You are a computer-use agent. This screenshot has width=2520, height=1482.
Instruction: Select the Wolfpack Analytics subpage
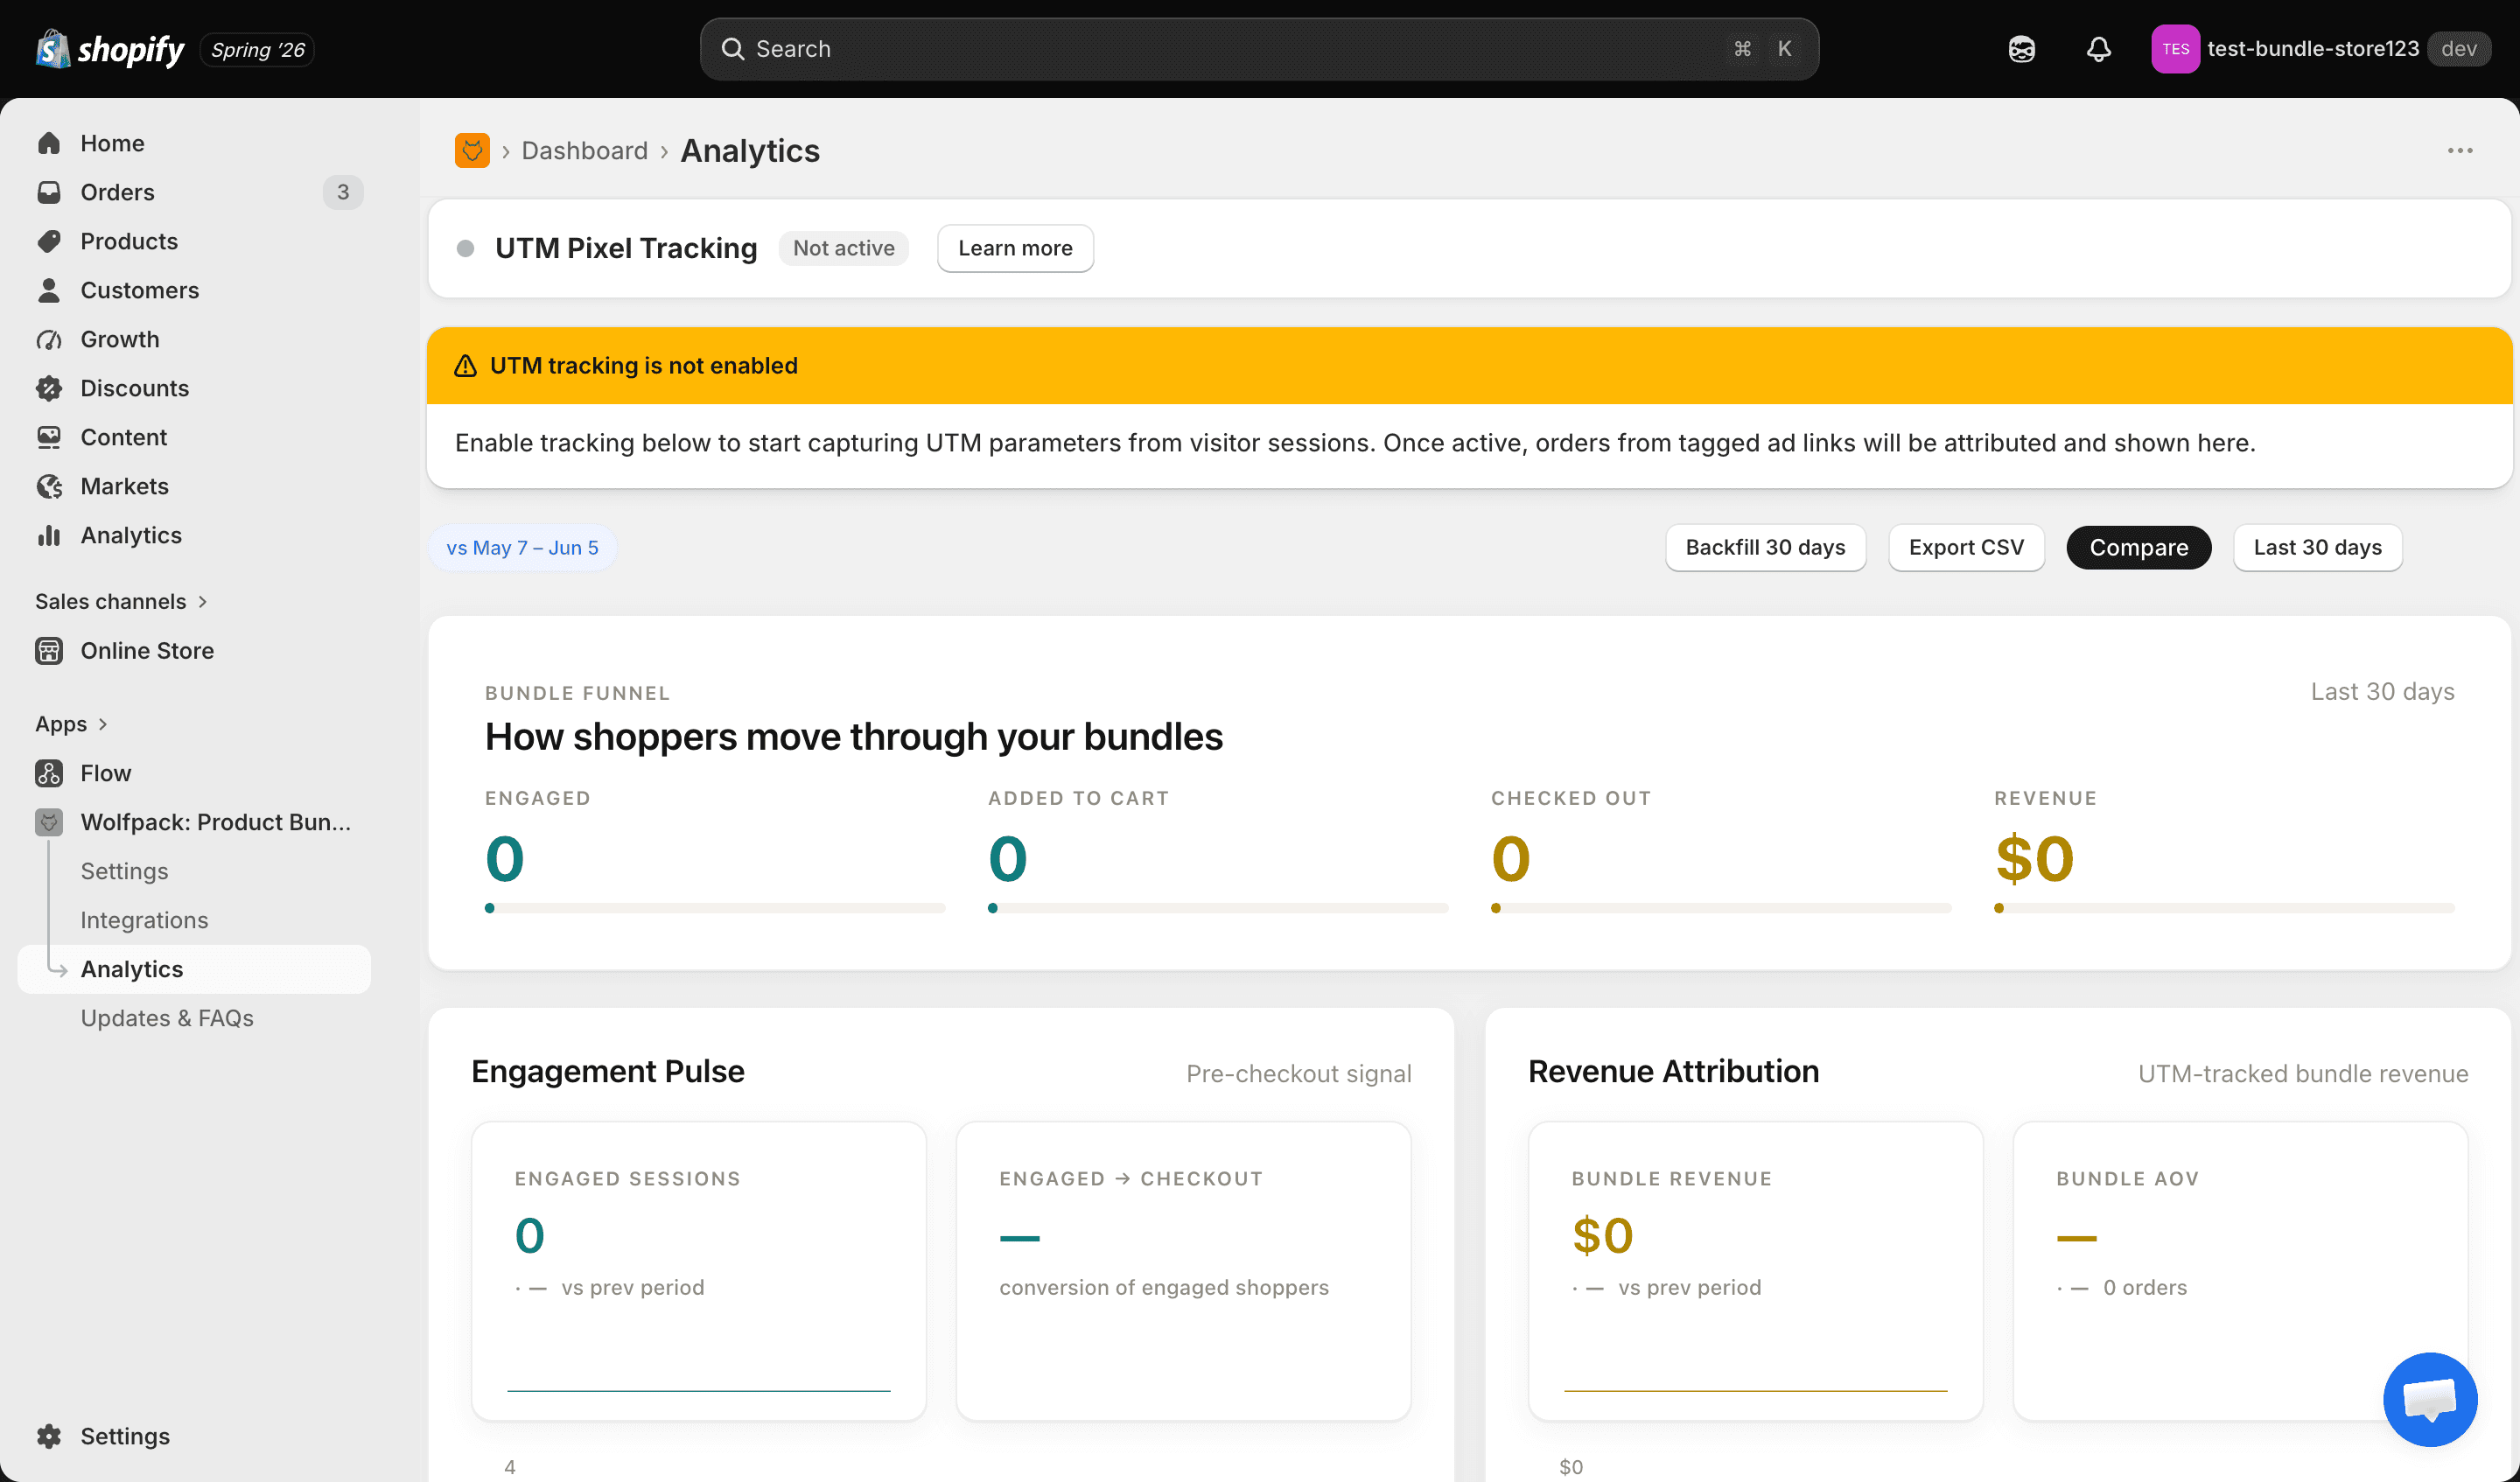(194, 969)
